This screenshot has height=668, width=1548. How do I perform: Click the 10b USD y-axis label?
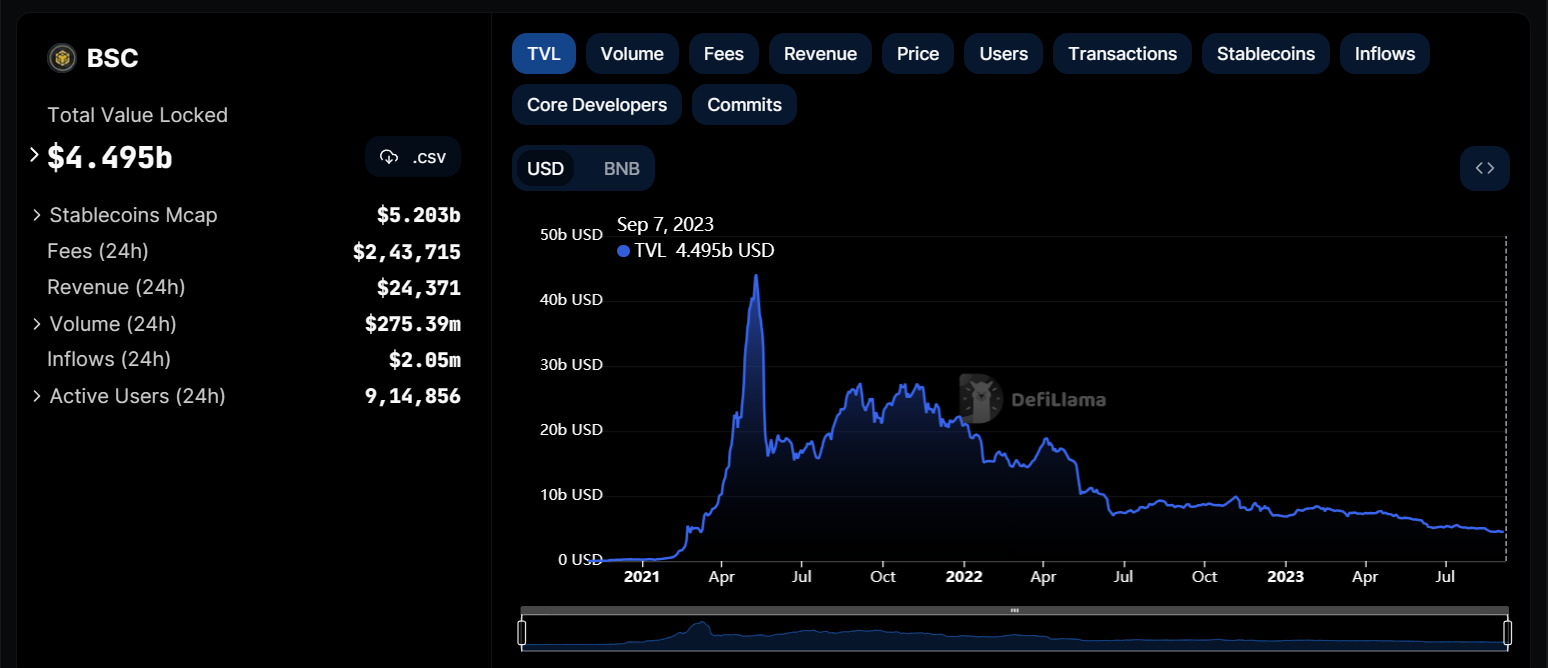(571, 495)
